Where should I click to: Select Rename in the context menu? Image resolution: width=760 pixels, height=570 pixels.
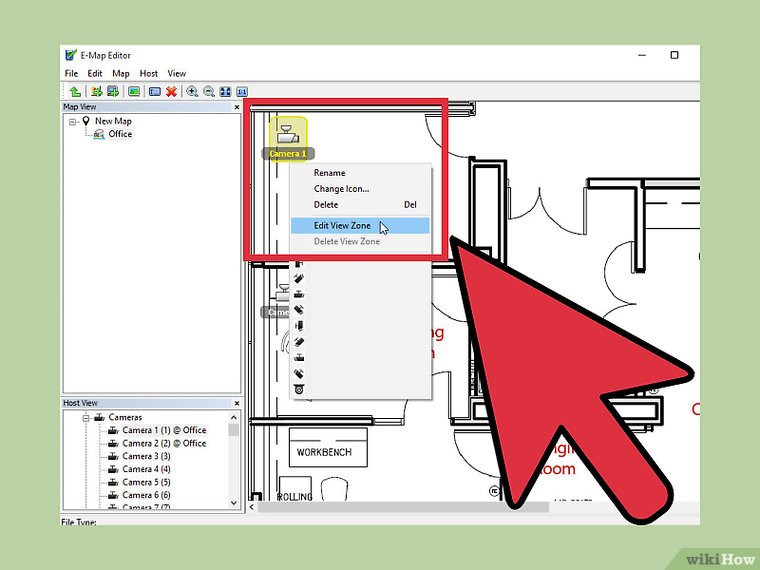(329, 173)
